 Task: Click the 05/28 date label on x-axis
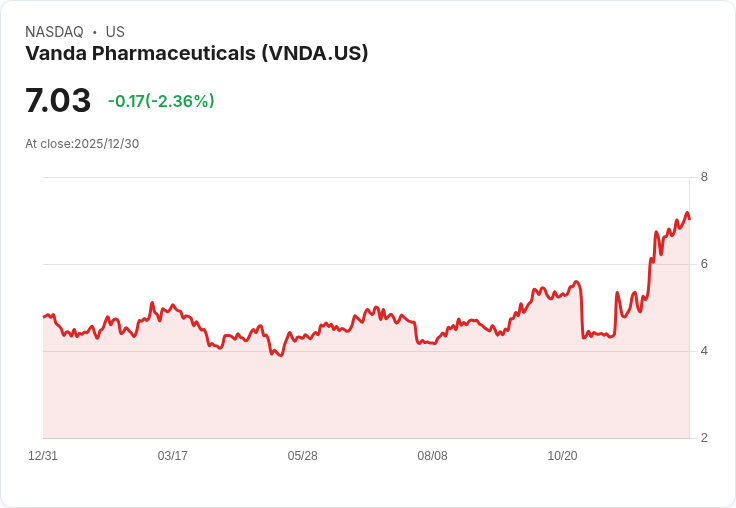click(x=302, y=456)
